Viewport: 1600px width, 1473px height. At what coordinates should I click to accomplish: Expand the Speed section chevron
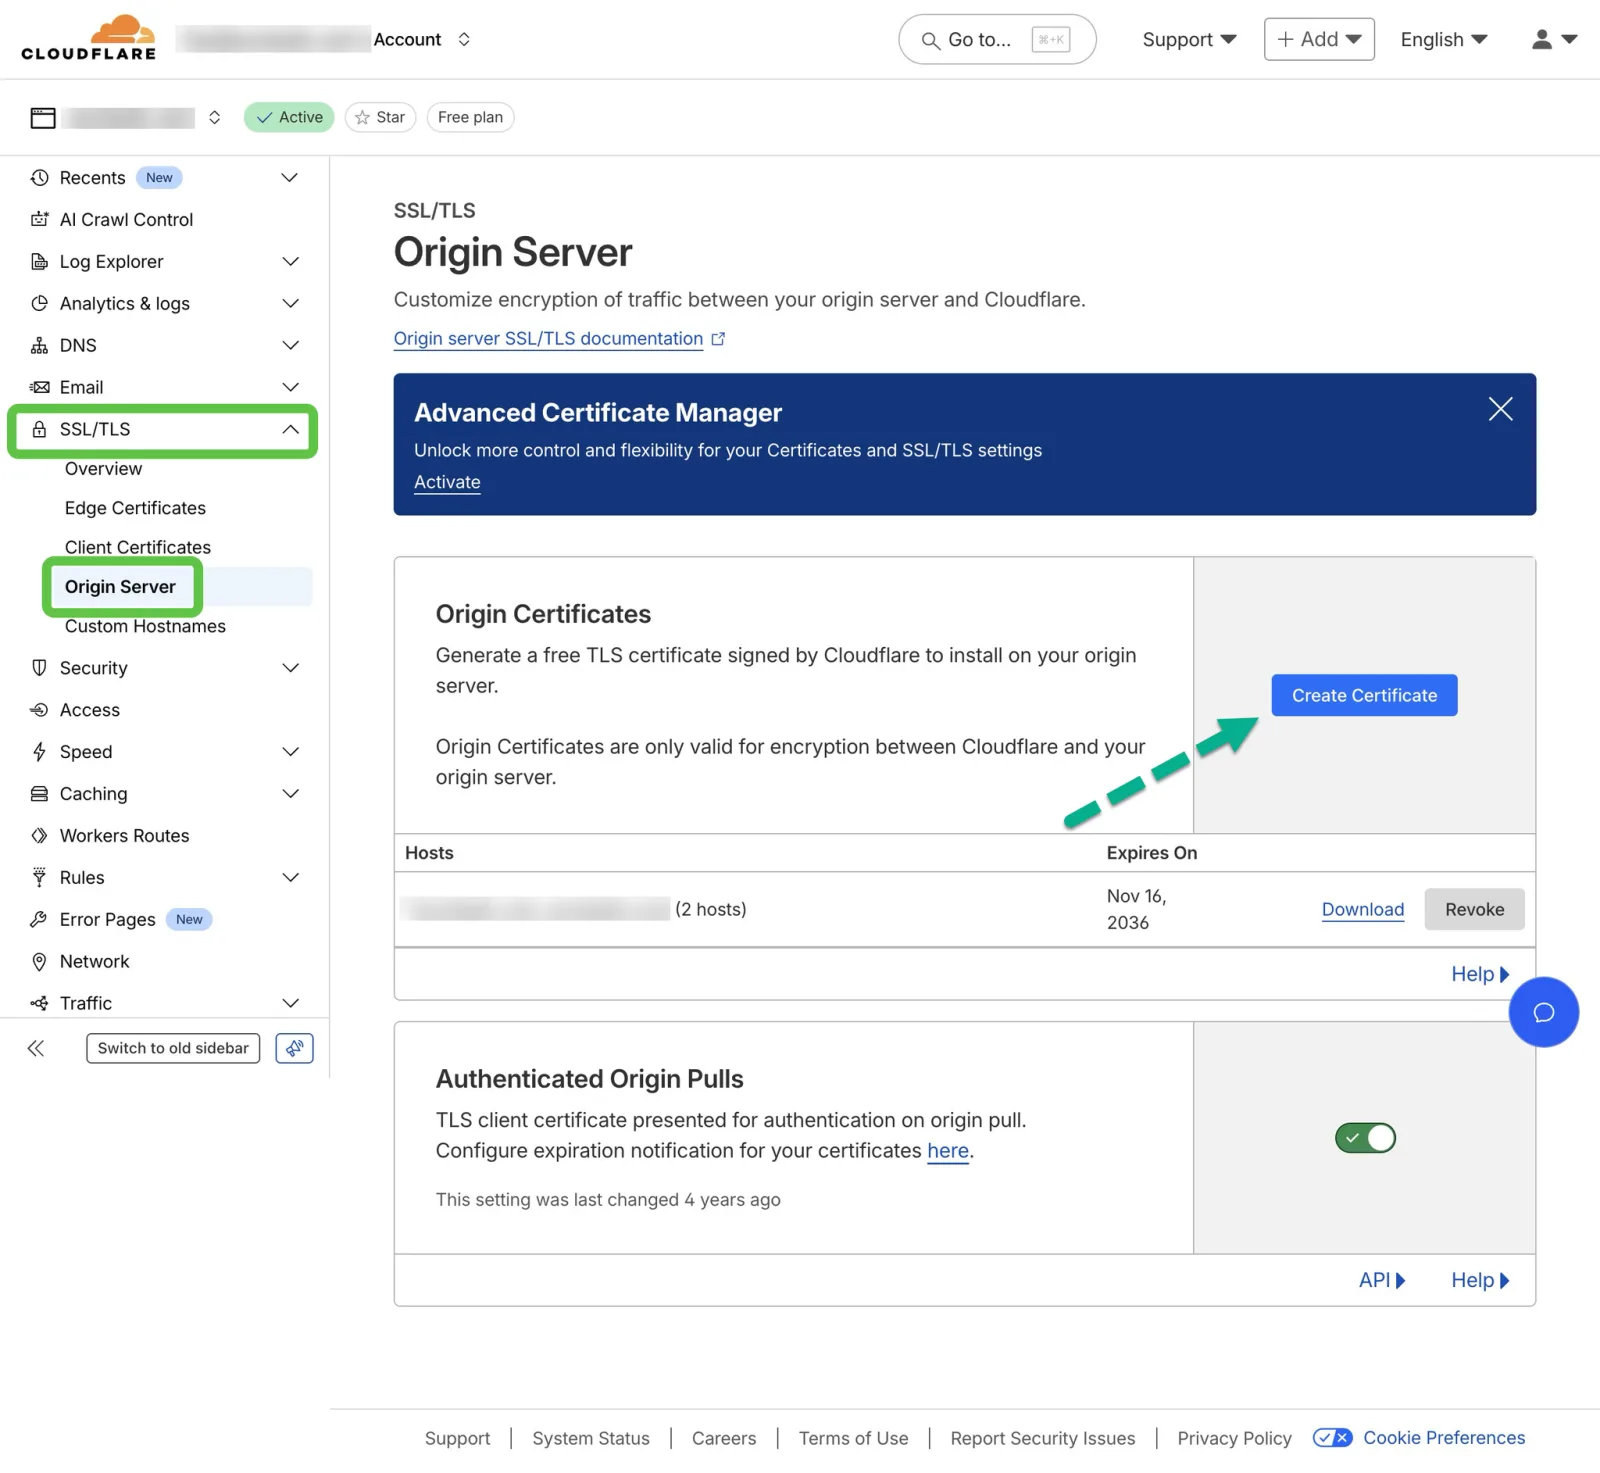[290, 752]
